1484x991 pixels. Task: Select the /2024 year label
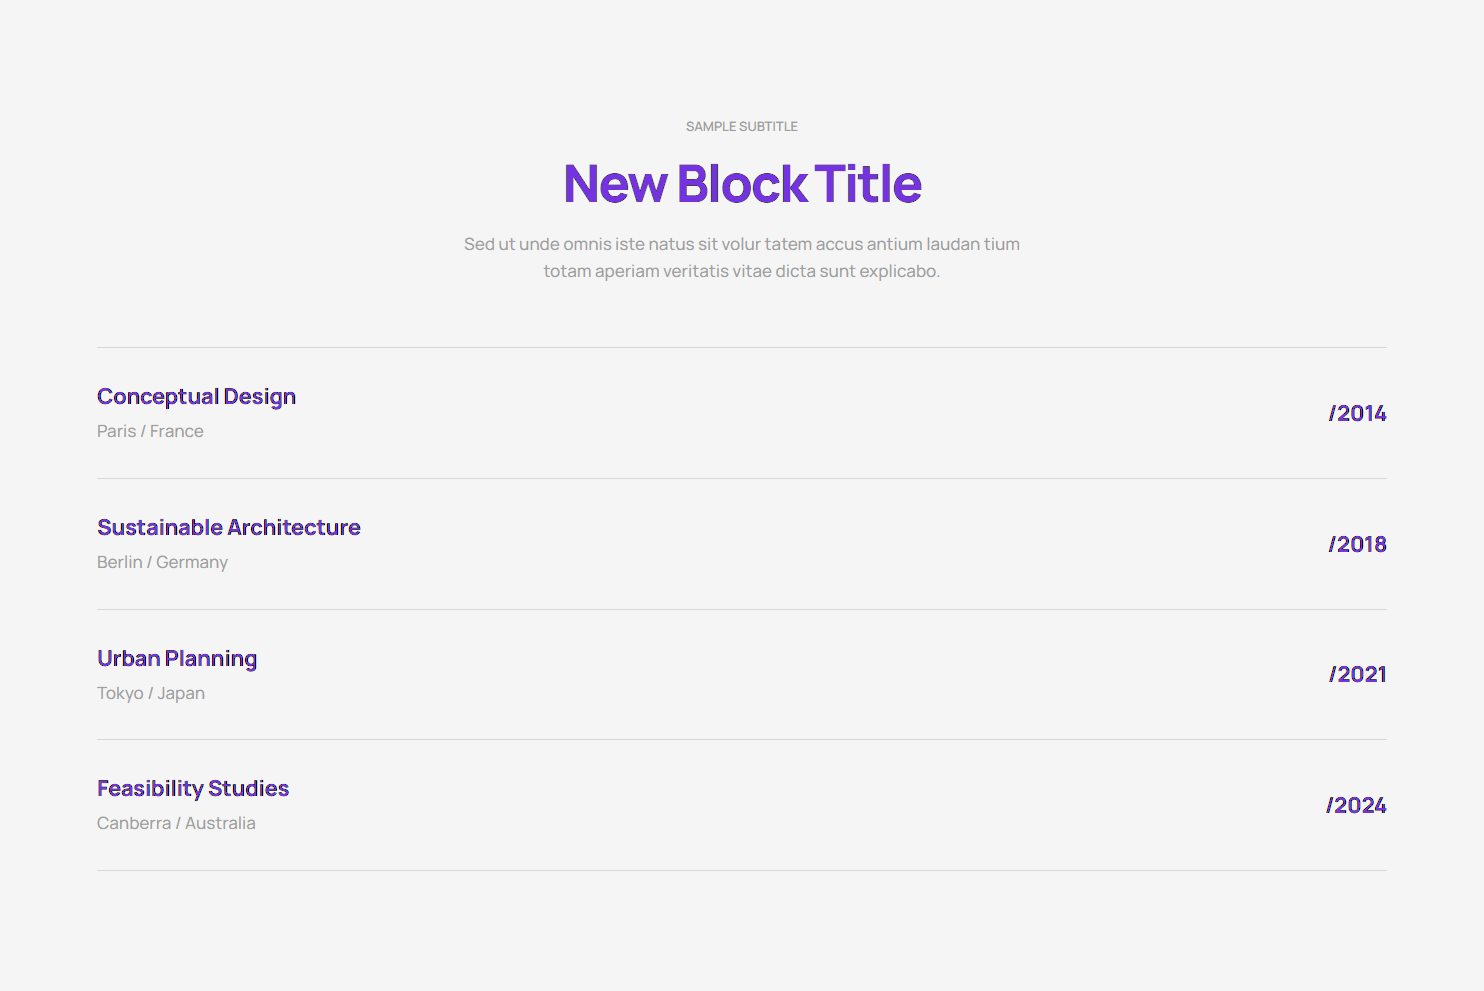click(1356, 806)
